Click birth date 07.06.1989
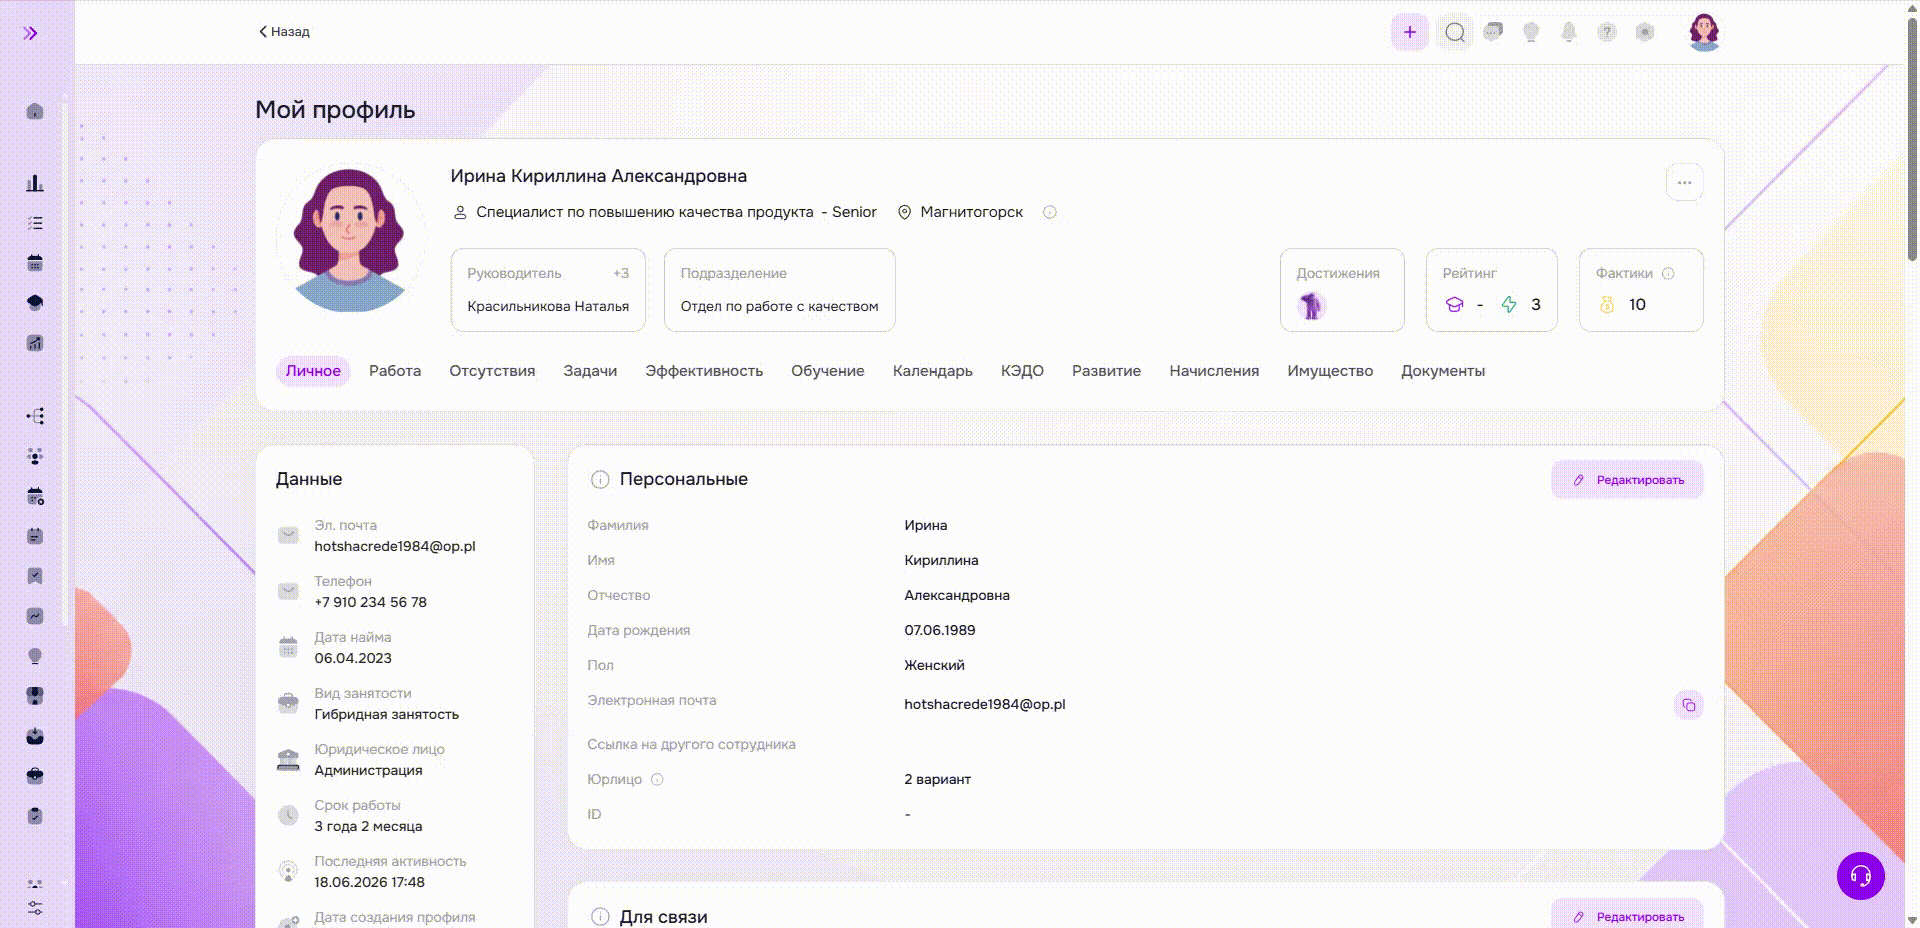This screenshot has width=1920, height=928. [x=940, y=630]
